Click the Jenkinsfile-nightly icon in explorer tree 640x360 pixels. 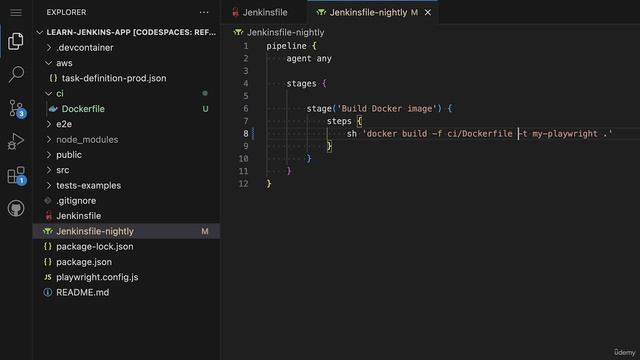[48, 231]
